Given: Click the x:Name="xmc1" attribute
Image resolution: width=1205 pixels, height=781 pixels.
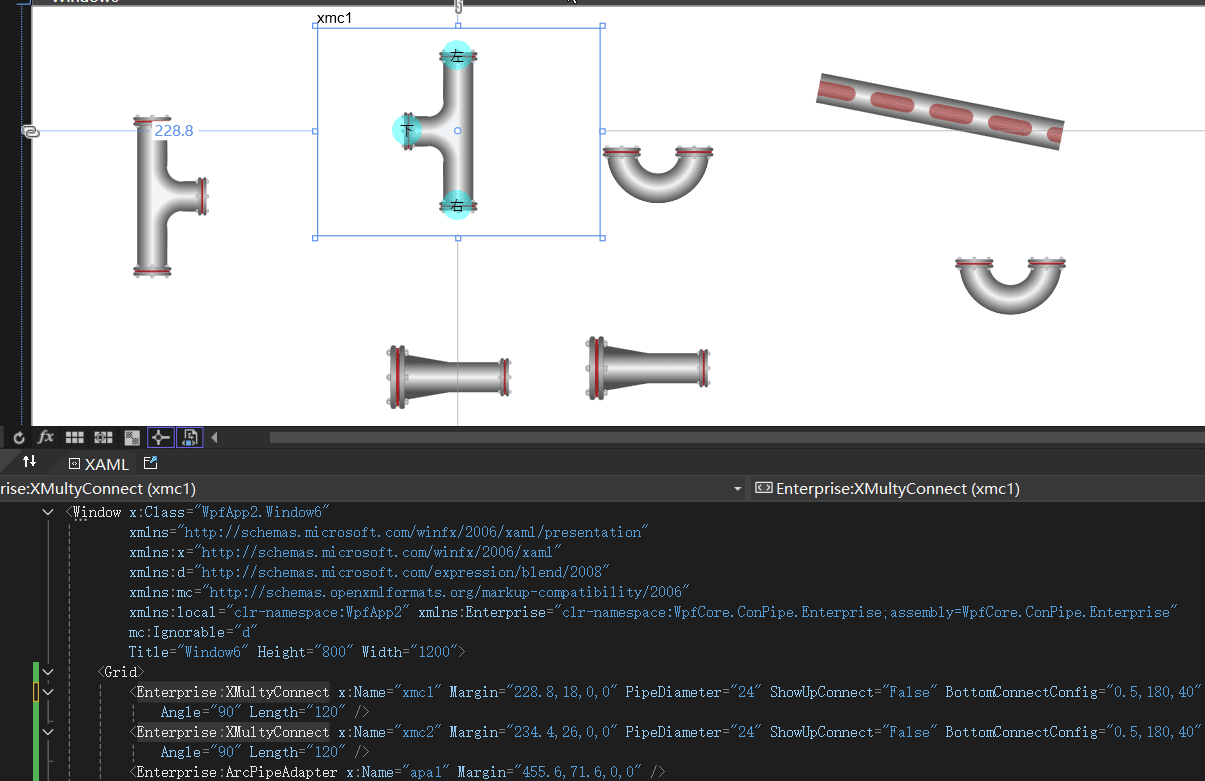Looking at the screenshot, I should [x=389, y=692].
